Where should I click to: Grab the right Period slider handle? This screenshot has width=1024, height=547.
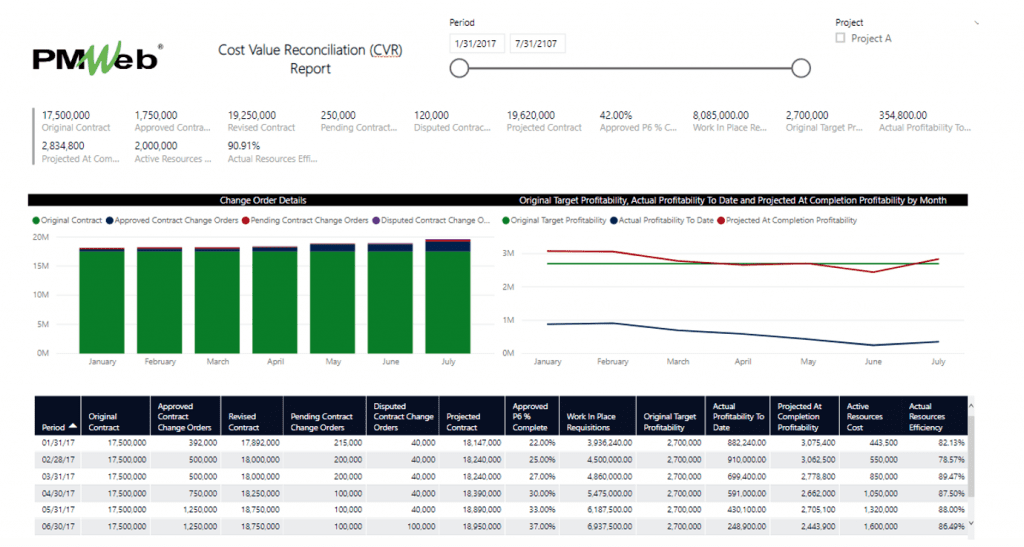(801, 68)
